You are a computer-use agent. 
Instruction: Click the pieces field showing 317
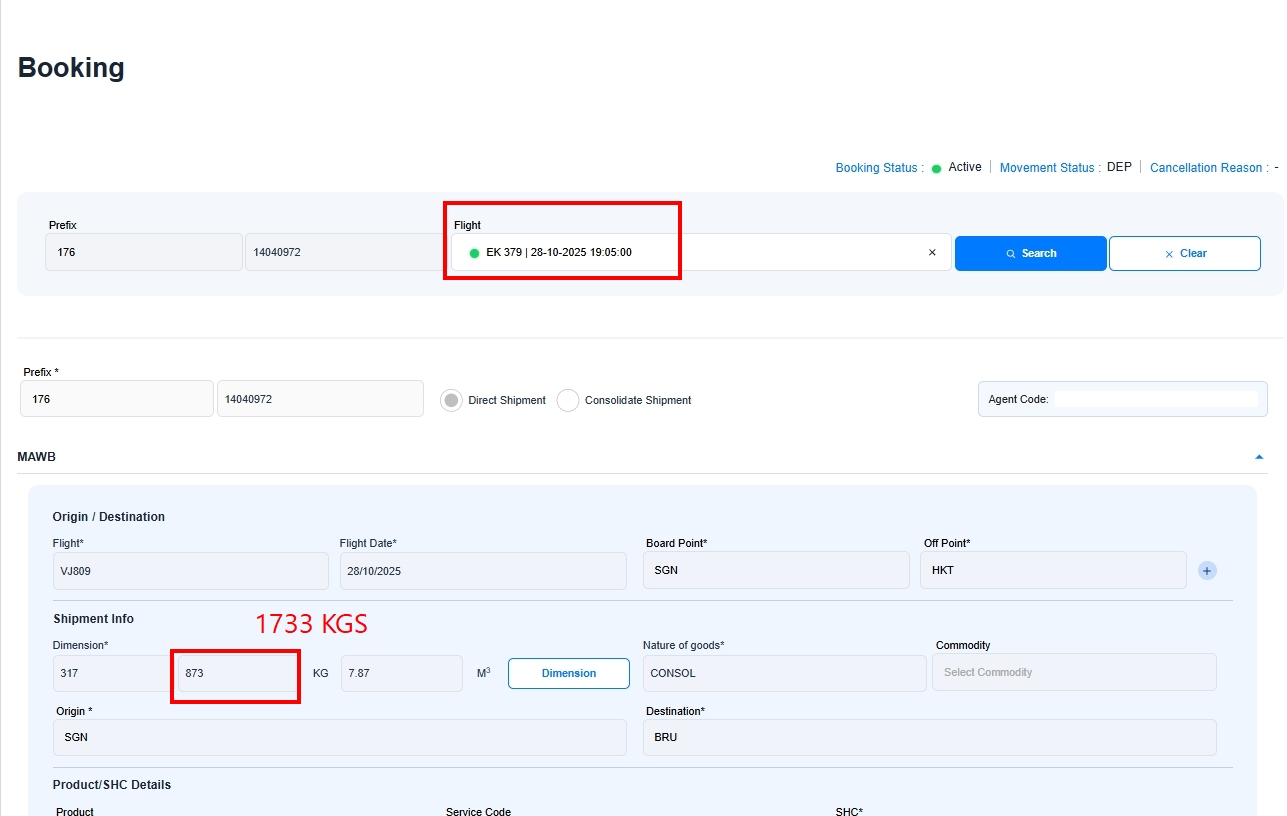[110, 673]
